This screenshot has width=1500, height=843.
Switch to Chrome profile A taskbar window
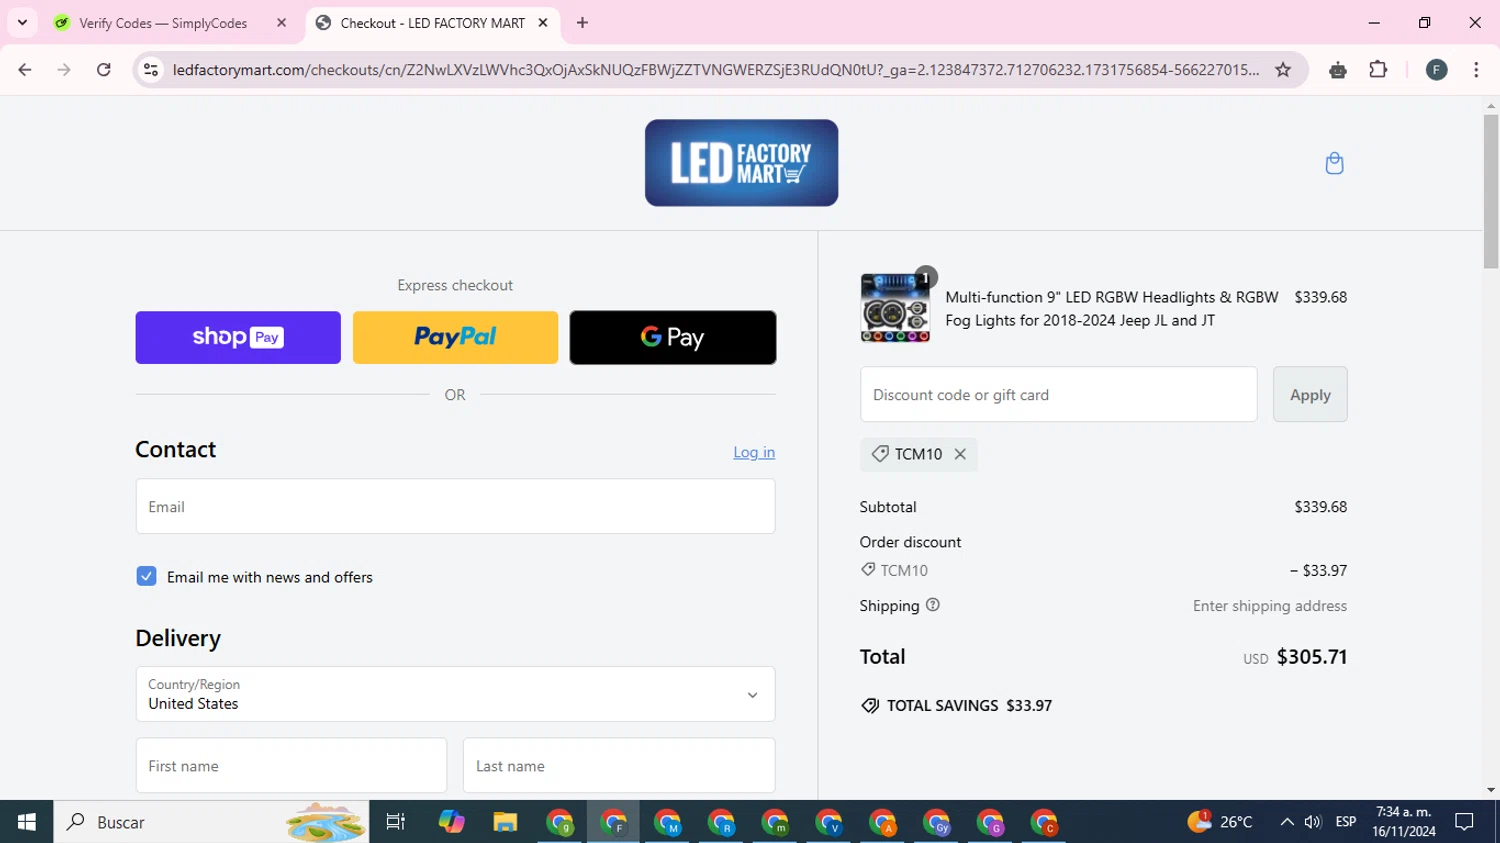(884, 822)
